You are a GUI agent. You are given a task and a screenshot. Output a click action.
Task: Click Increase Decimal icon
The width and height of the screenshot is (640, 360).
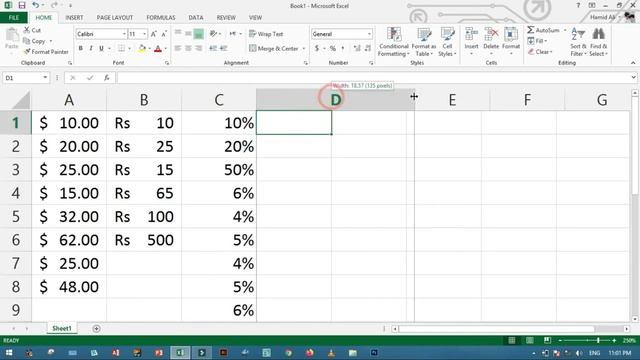tap(357, 49)
